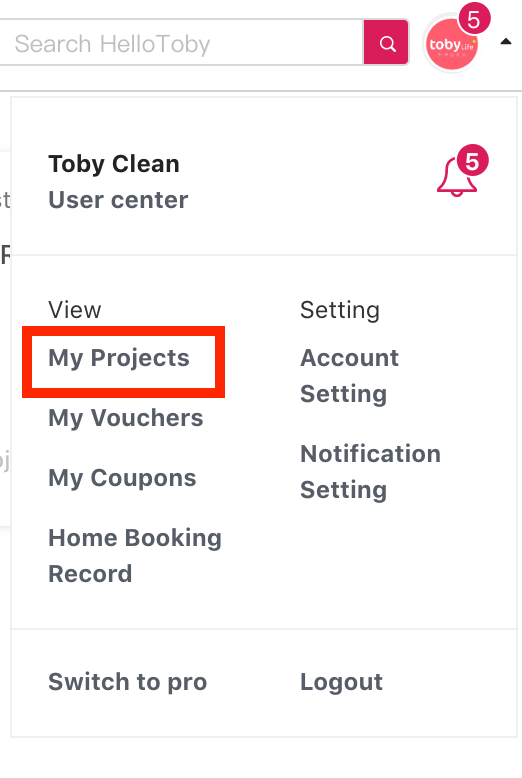Click the badge 5 on avatar
Screen dimensions: 522x778
point(474,19)
